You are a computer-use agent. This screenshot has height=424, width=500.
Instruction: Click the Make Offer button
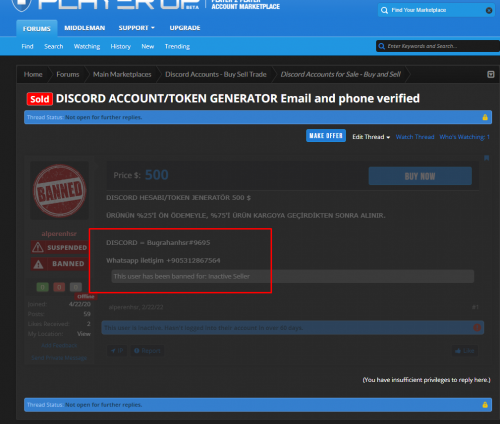[x=326, y=136]
